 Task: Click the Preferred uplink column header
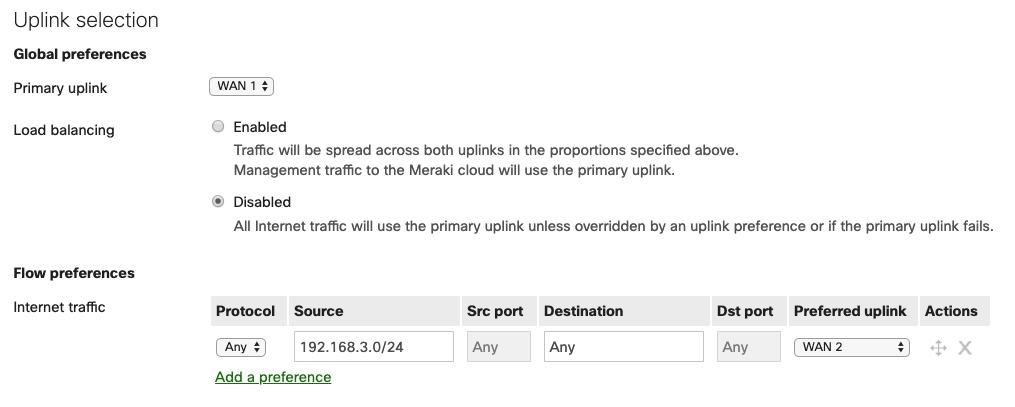pos(850,311)
